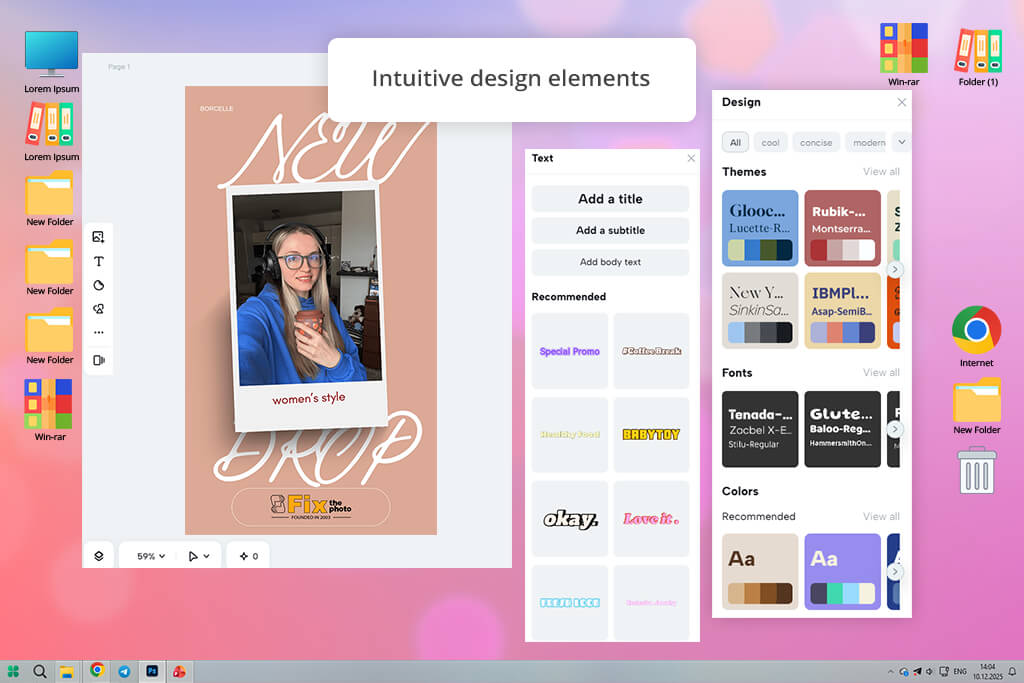The height and width of the screenshot is (683, 1024).
Task: Select the Text tool in editor toolbar
Action: coord(99,261)
